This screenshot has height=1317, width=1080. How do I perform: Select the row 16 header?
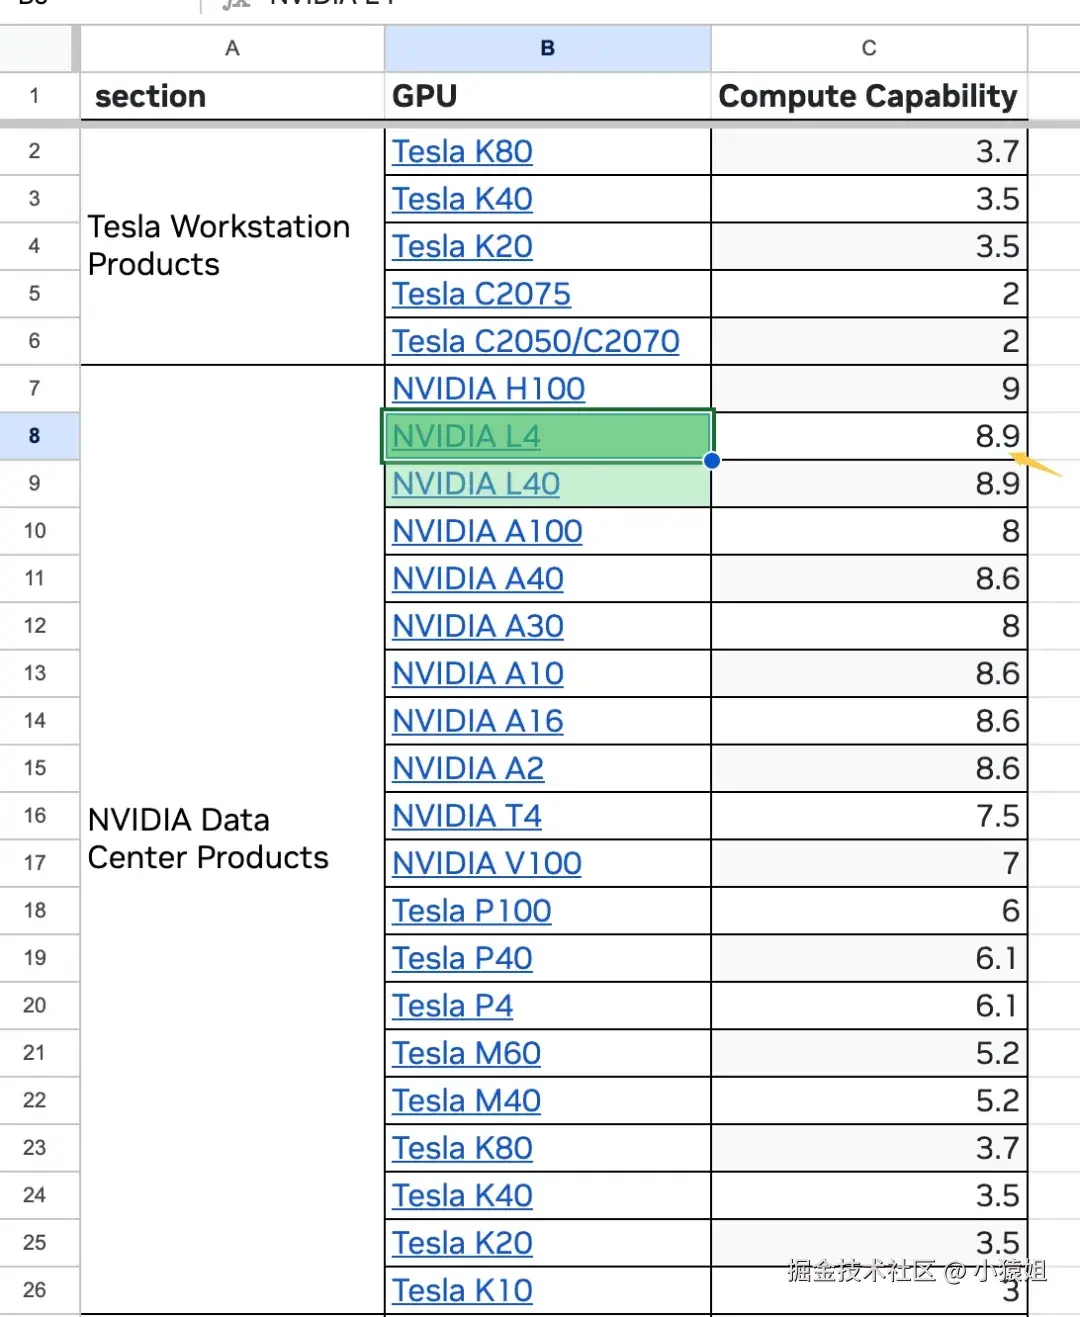(35, 816)
